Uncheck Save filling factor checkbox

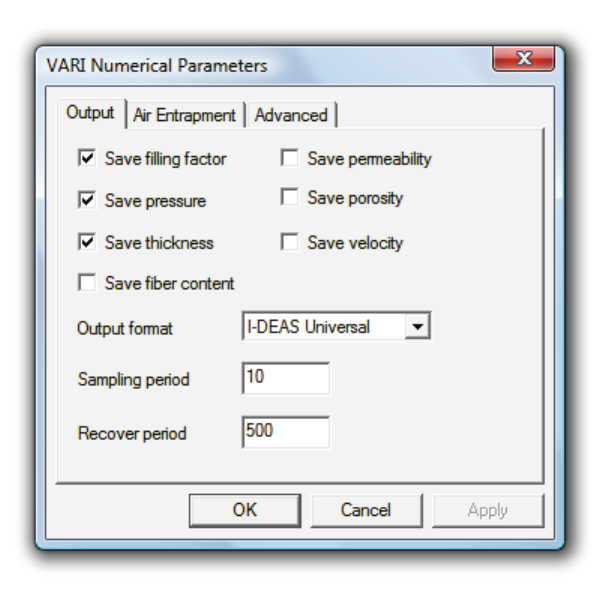pos(86,158)
